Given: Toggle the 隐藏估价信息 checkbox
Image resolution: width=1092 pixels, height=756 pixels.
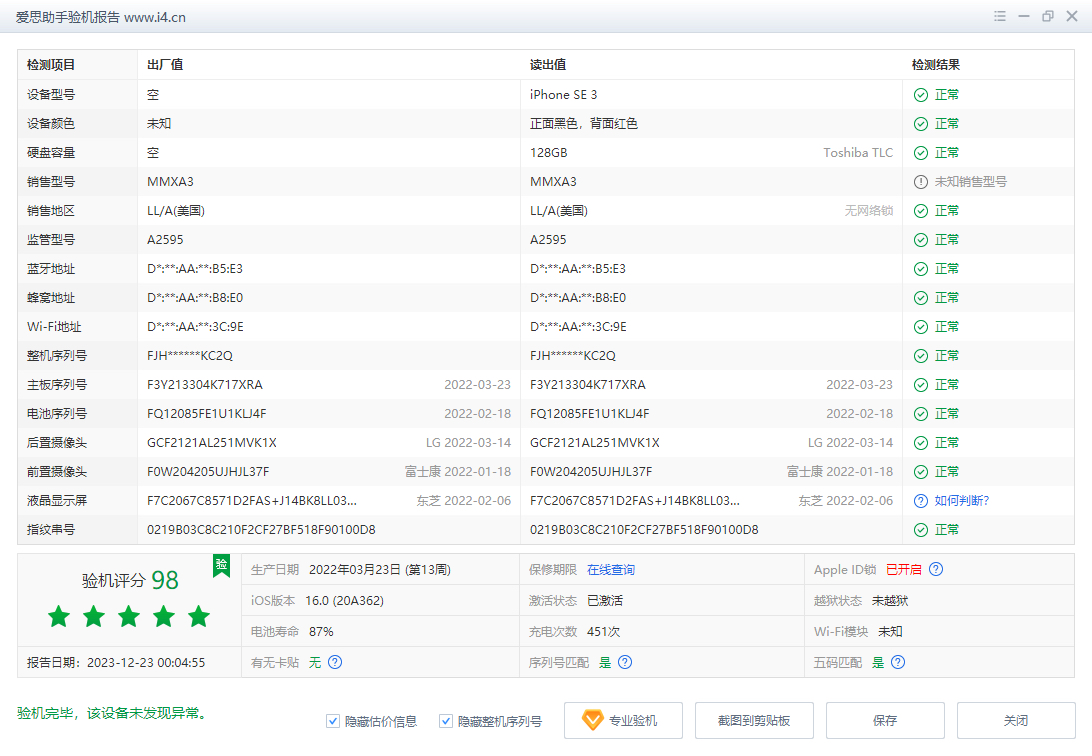Looking at the screenshot, I should (x=332, y=720).
